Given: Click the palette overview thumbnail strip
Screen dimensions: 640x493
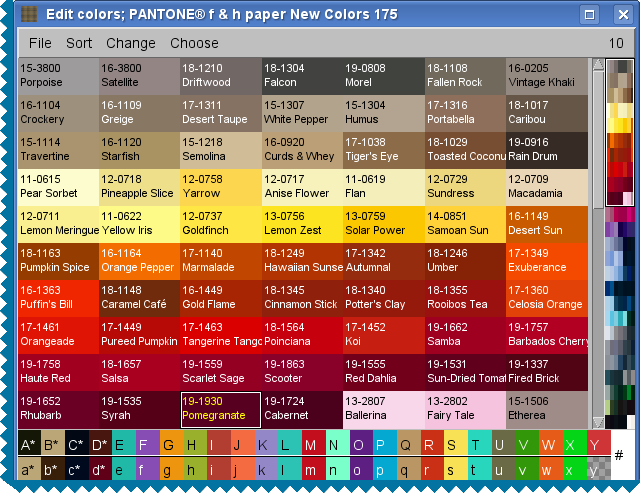Looking at the screenshot, I should (620, 244).
